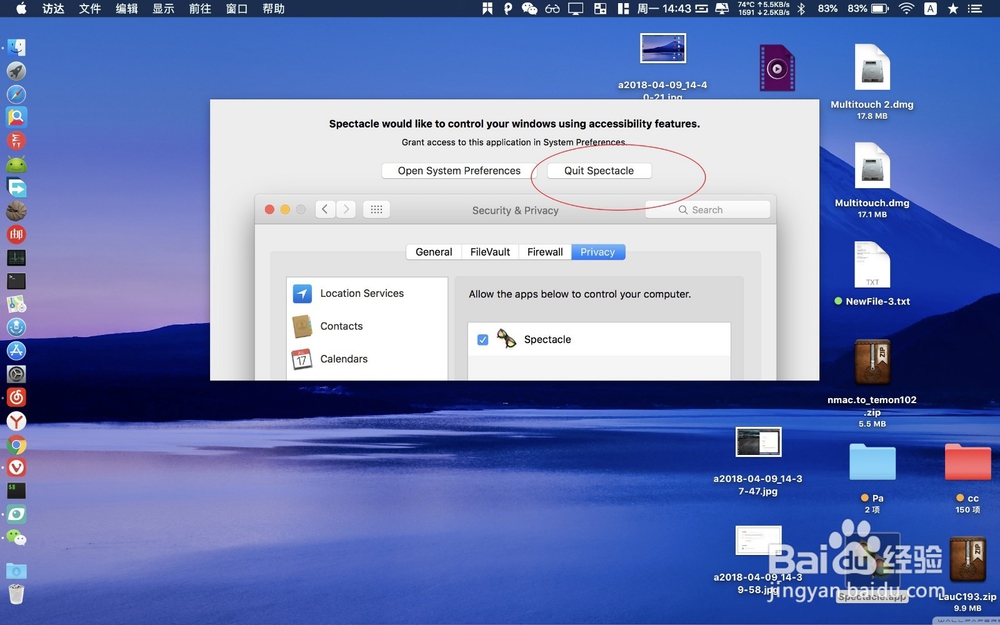Open the 文件 menu

90,8
